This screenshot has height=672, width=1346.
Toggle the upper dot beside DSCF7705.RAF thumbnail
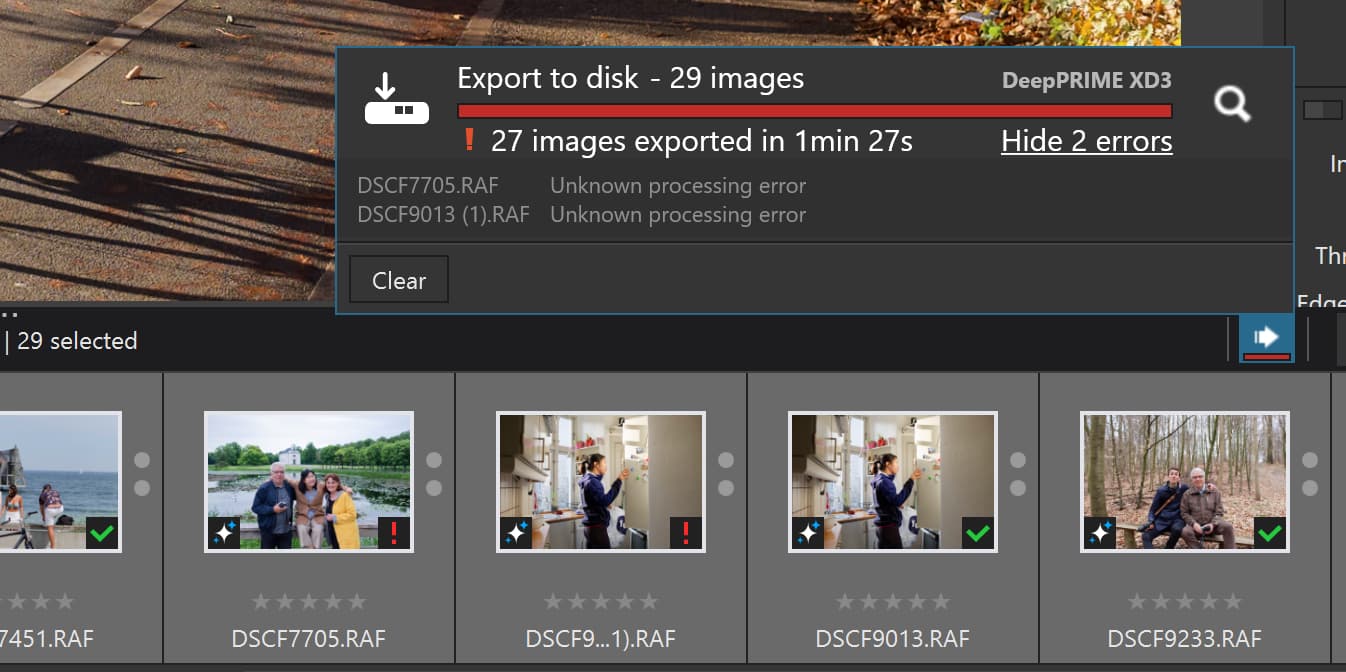(x=434, y=460)
